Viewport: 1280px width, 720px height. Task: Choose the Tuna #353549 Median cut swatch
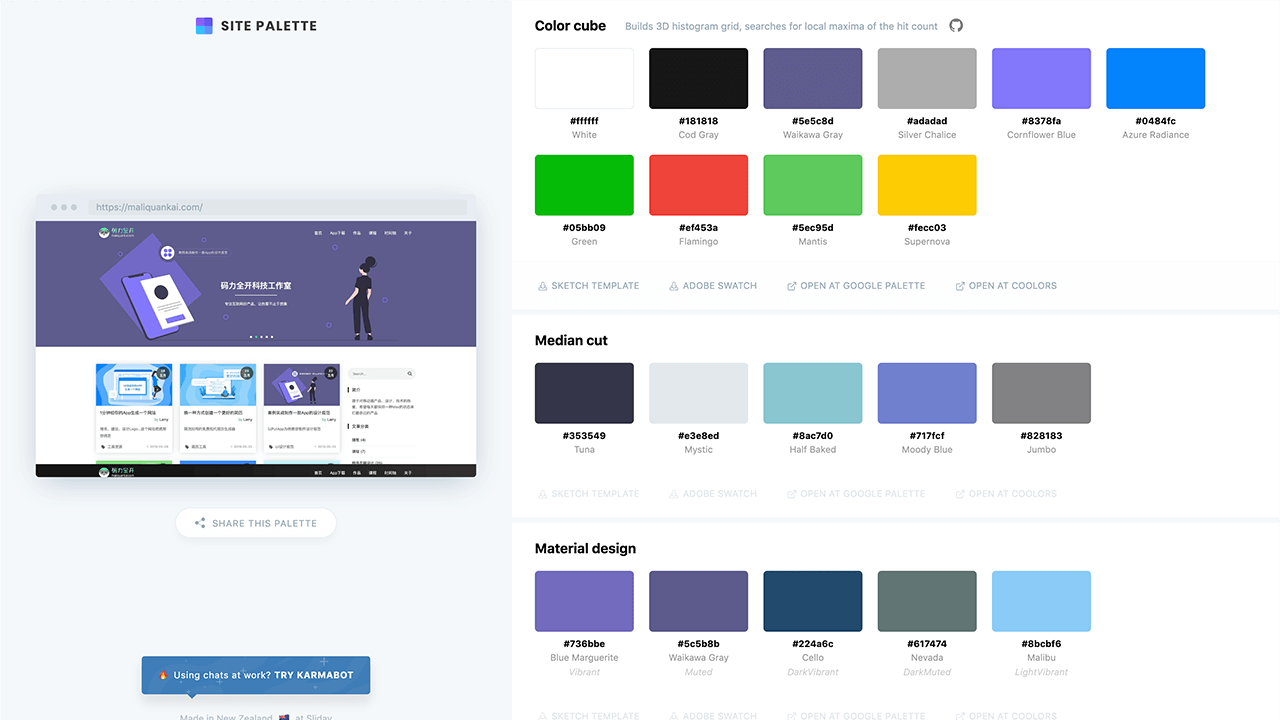[584, 393]
